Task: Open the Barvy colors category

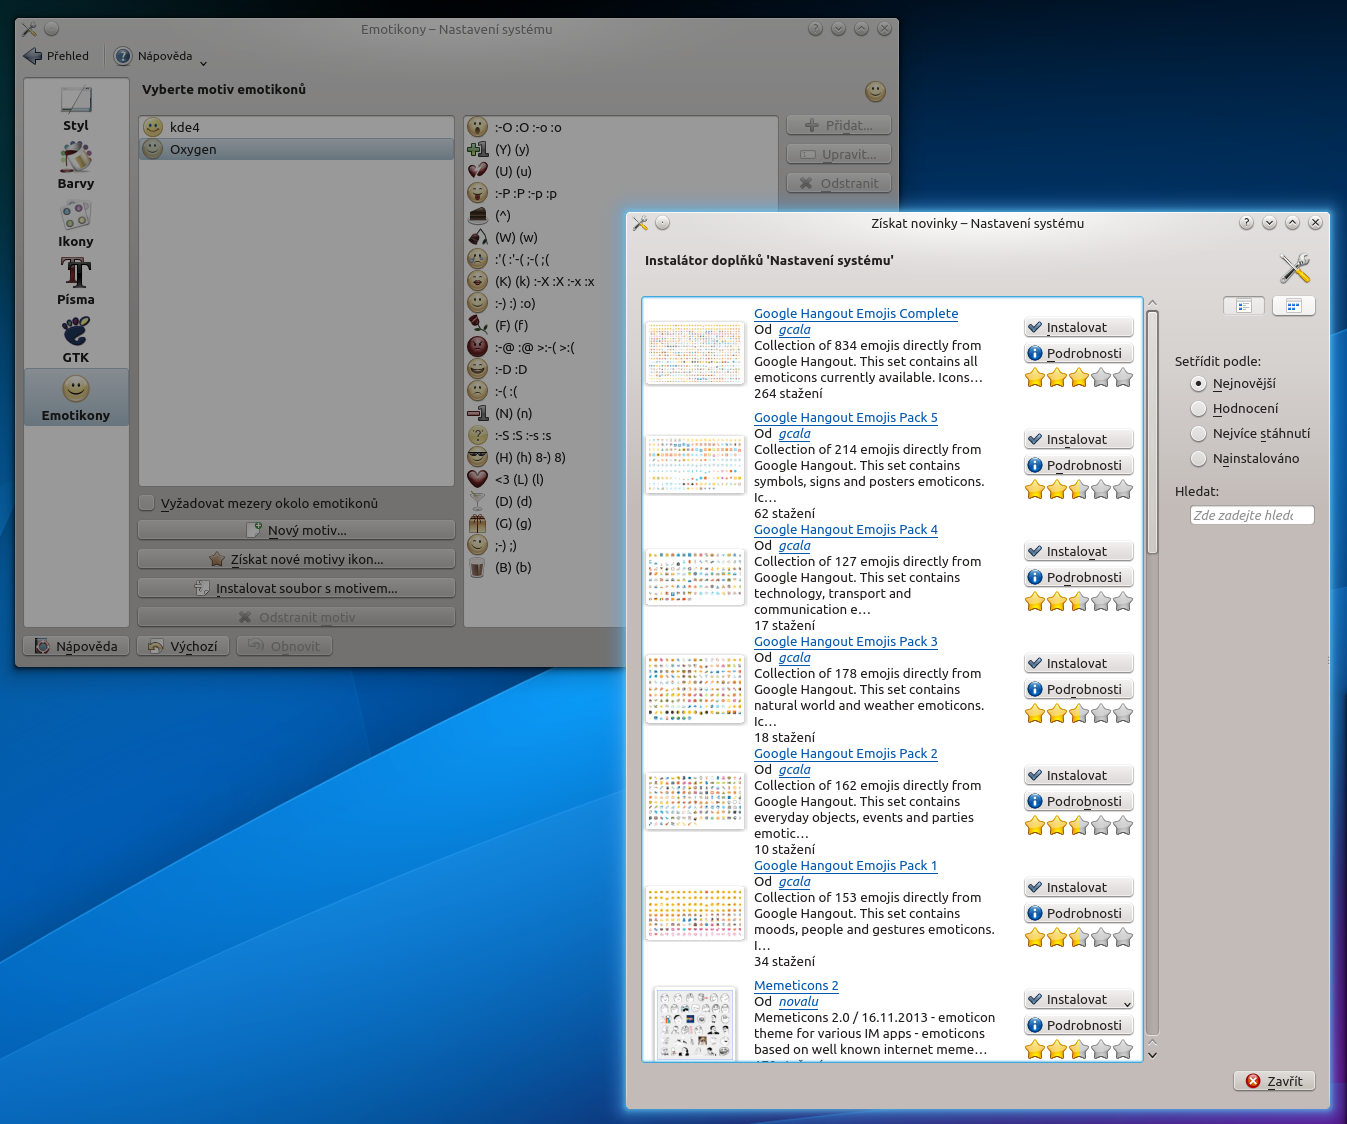Action: click(76, 167)
